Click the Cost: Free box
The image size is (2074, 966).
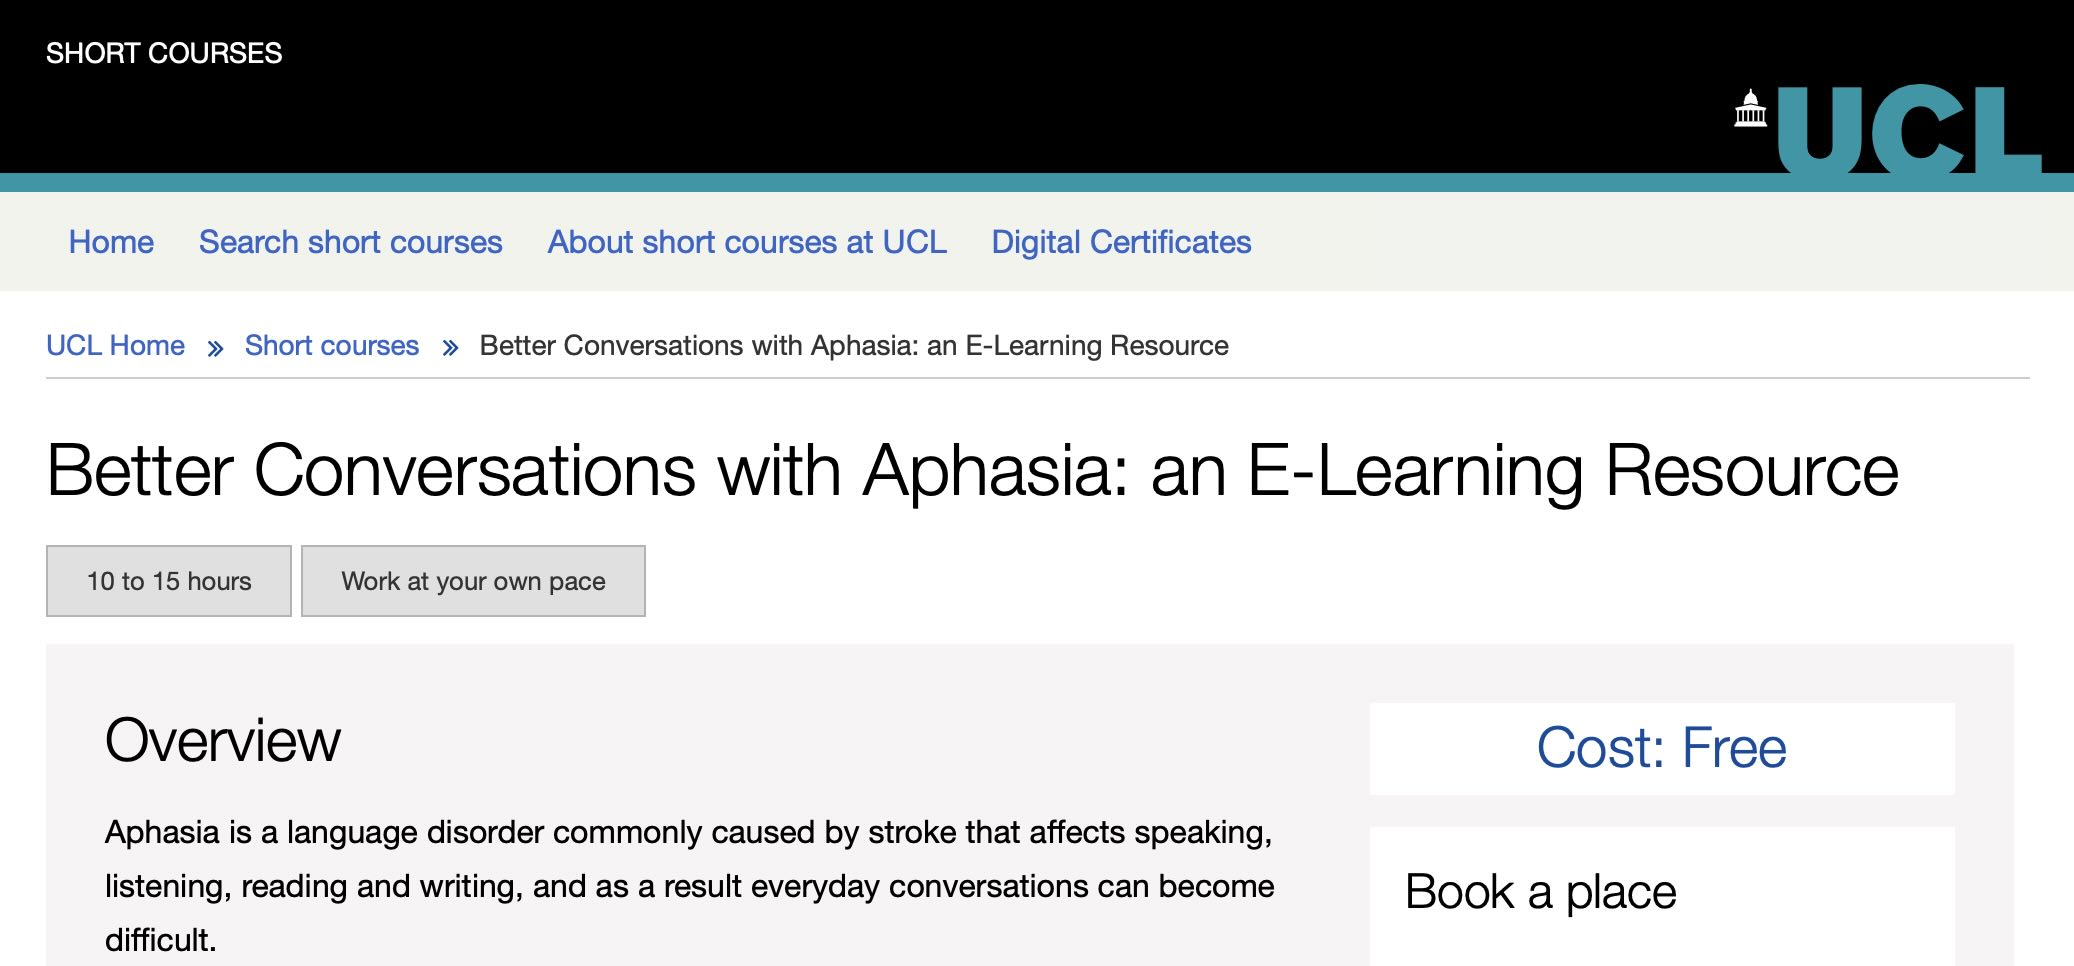coord(1661,748)
